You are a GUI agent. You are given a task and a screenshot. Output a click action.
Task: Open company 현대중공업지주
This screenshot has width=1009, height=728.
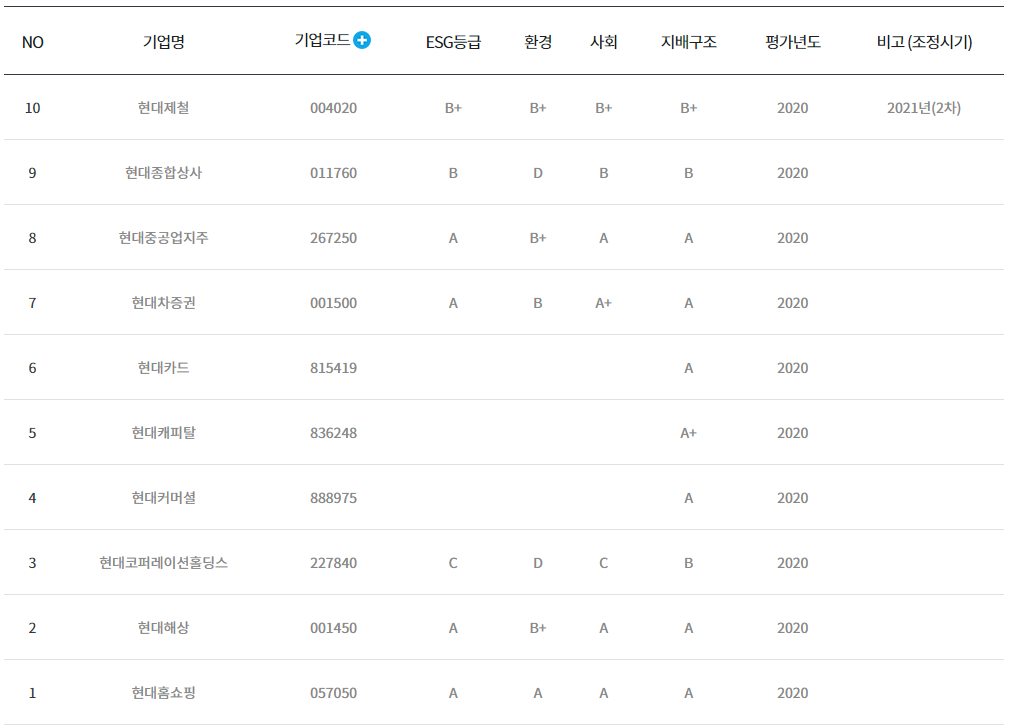(163, 238)
